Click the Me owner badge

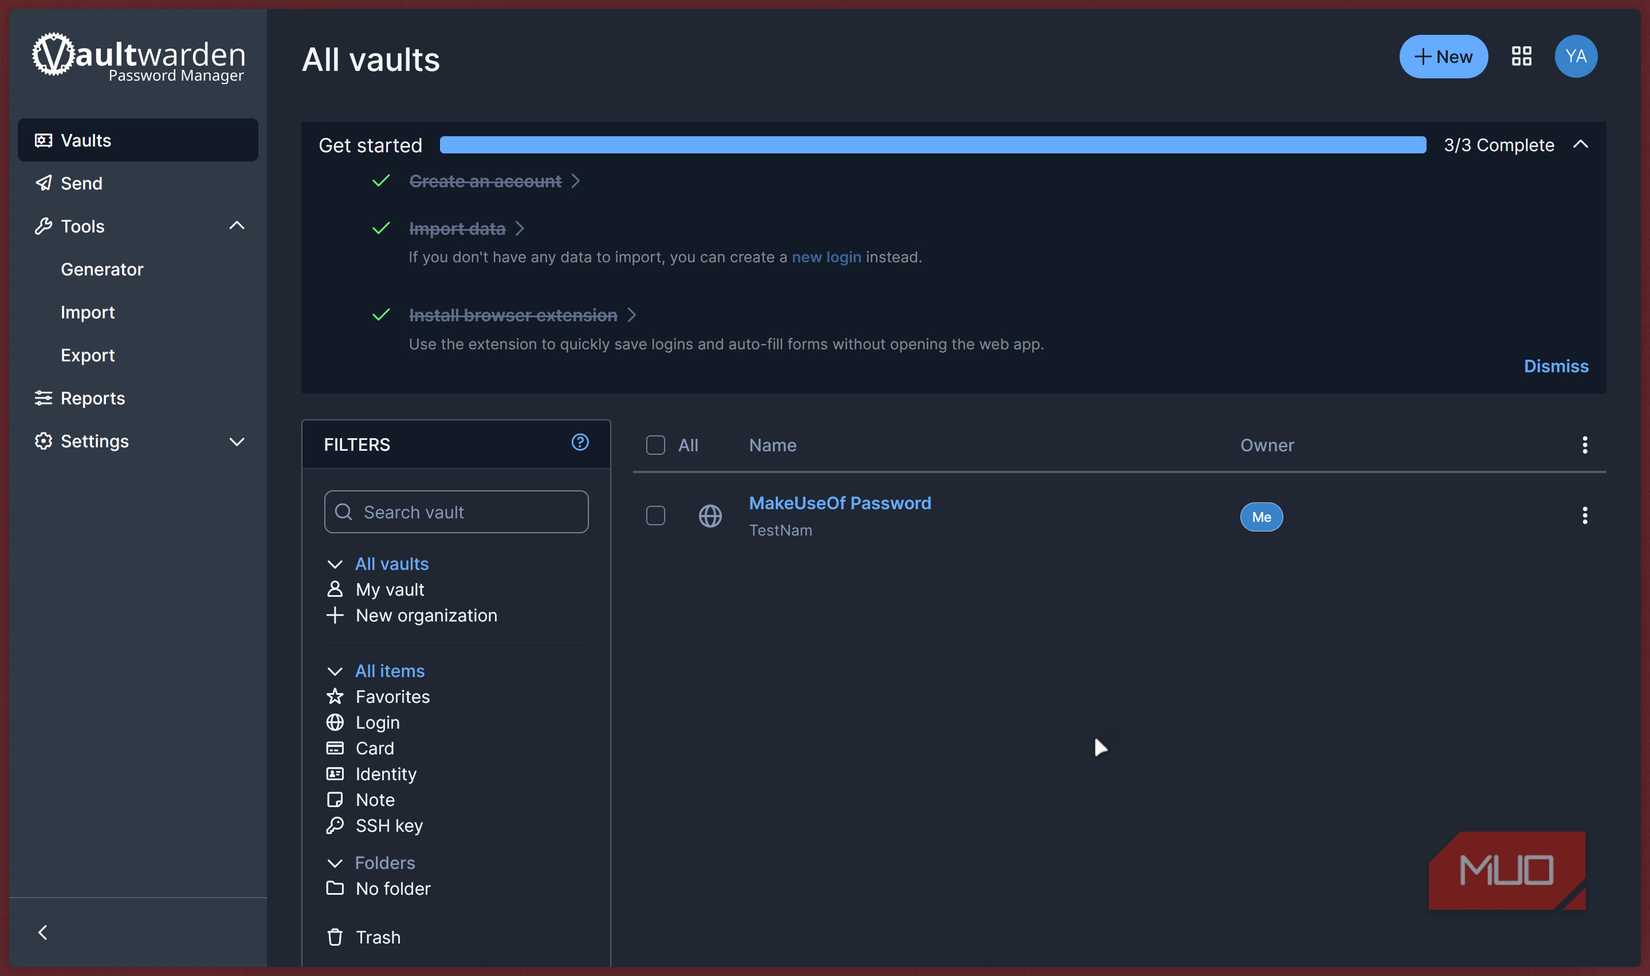point(1261,517)
